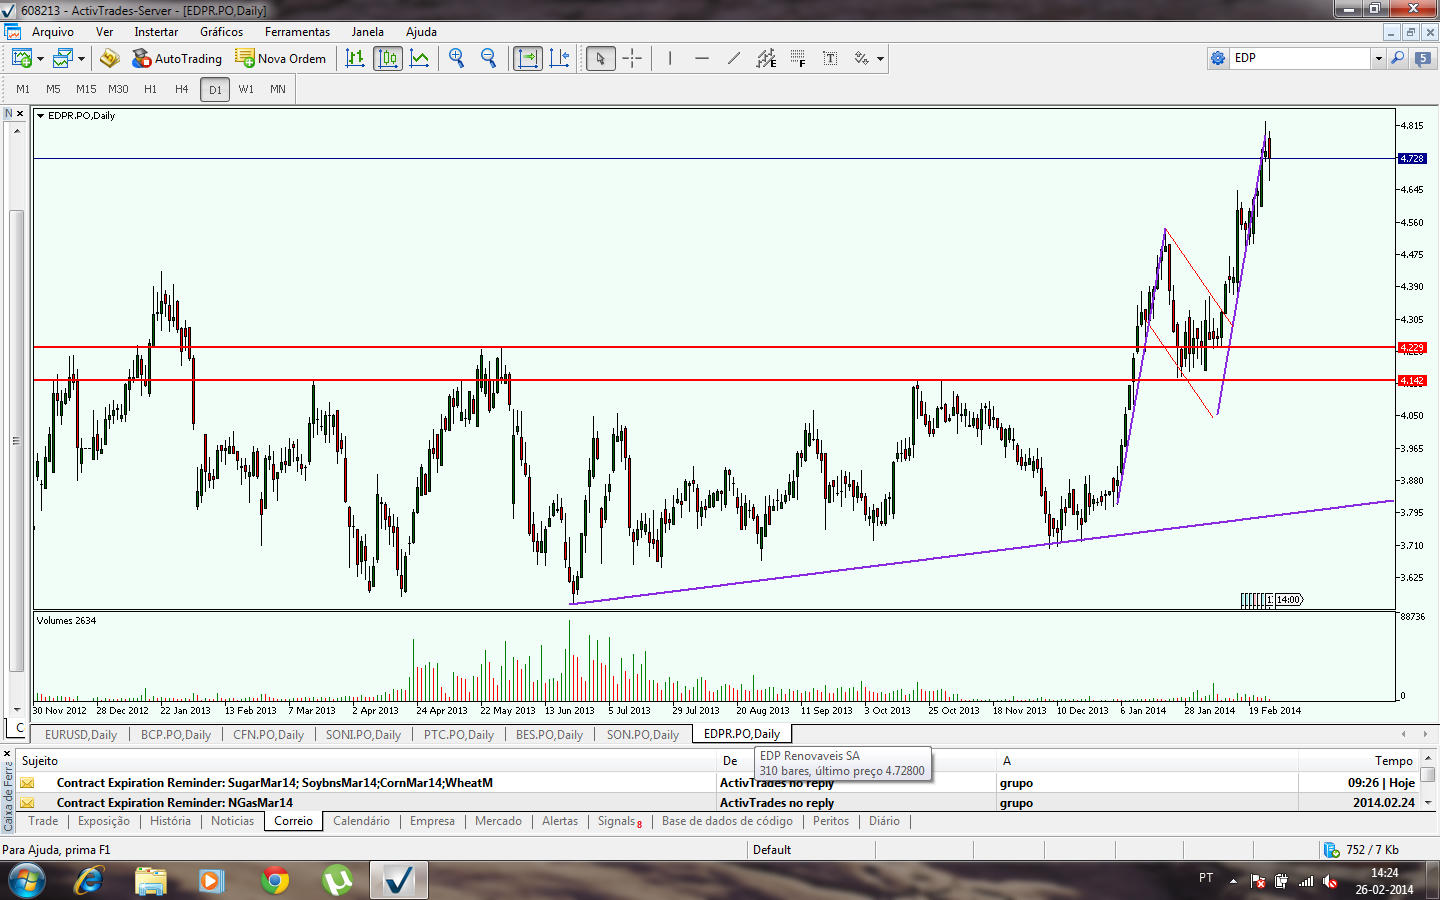Choose the text label tool
Screen dimensions: 1440x900
click(830, 59)
